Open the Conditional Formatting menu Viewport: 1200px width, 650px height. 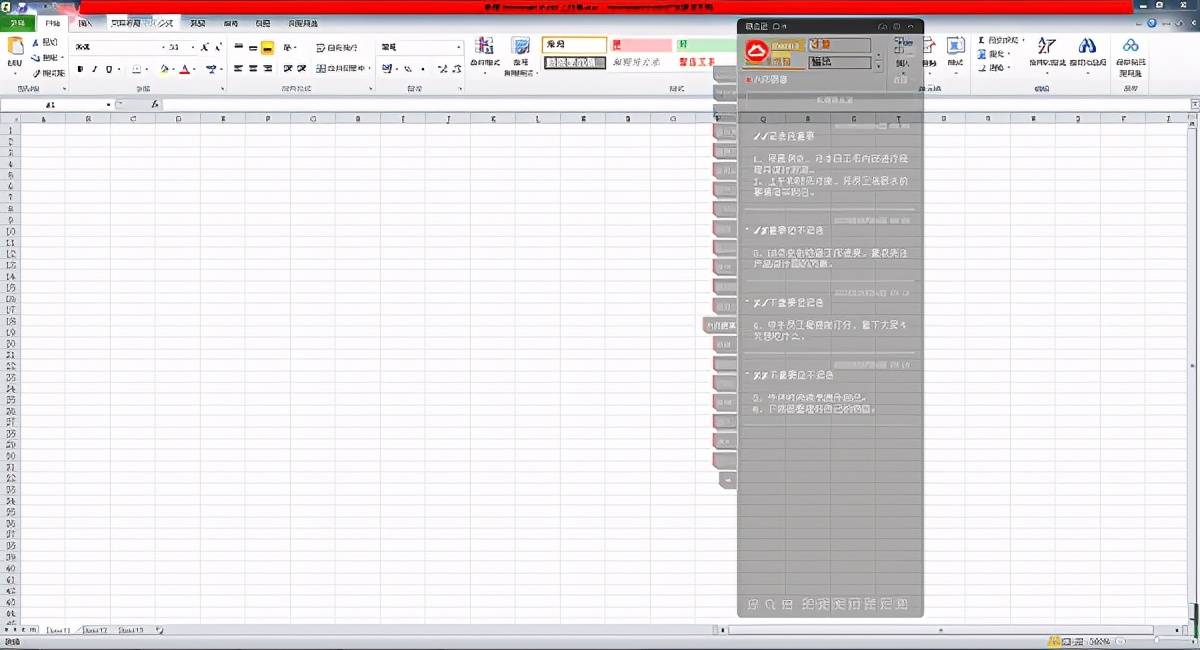pos(485,56)
